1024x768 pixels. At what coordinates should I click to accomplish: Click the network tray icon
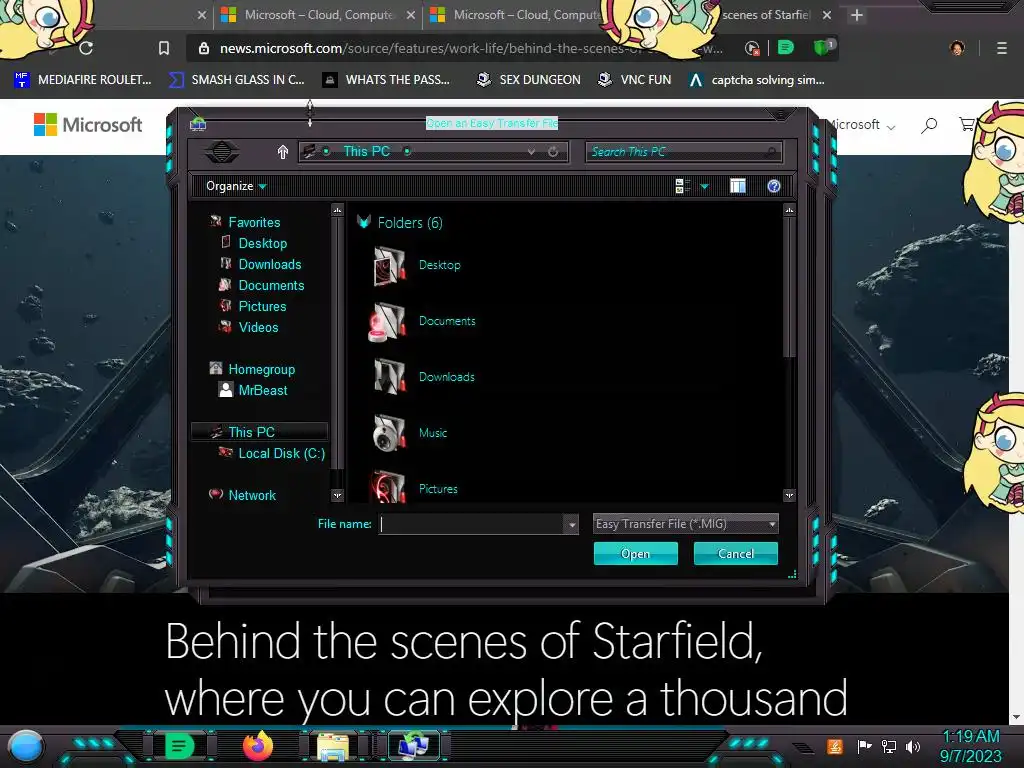(889, 746)
